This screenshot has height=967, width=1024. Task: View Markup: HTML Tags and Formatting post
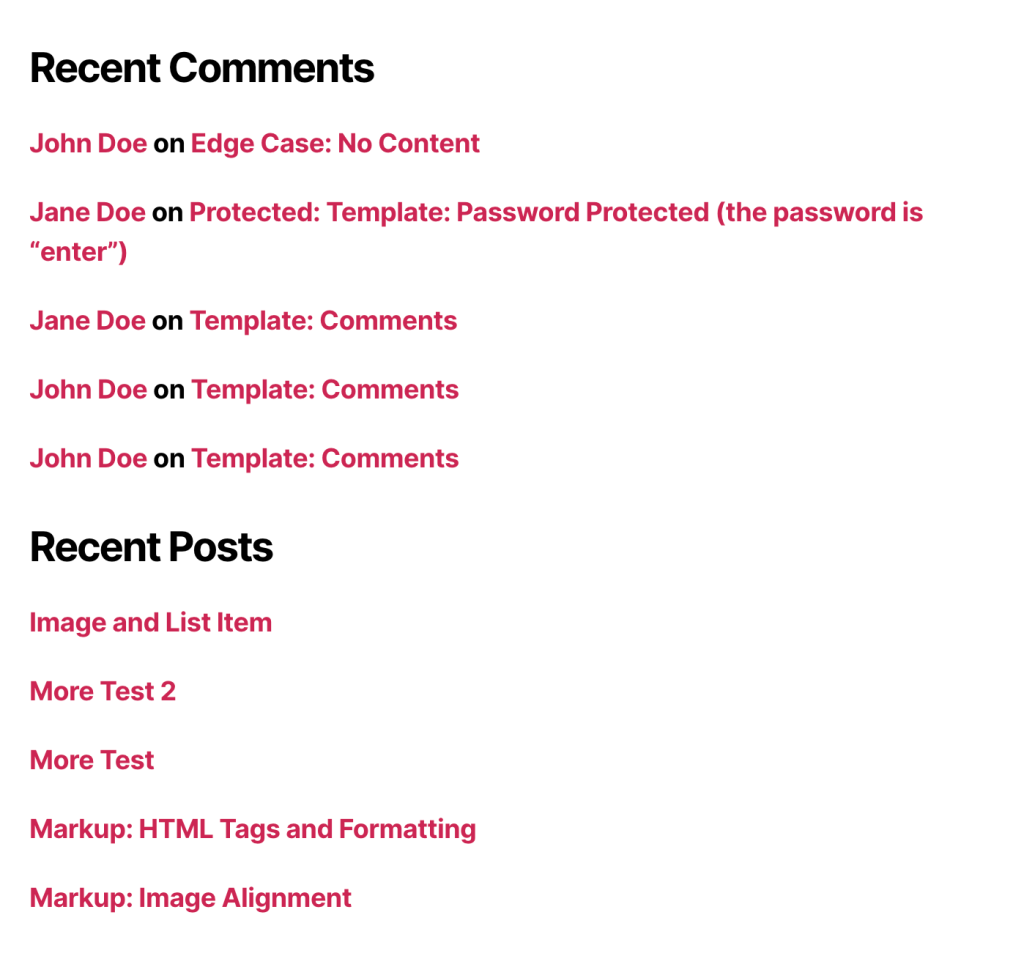(253, 830)
